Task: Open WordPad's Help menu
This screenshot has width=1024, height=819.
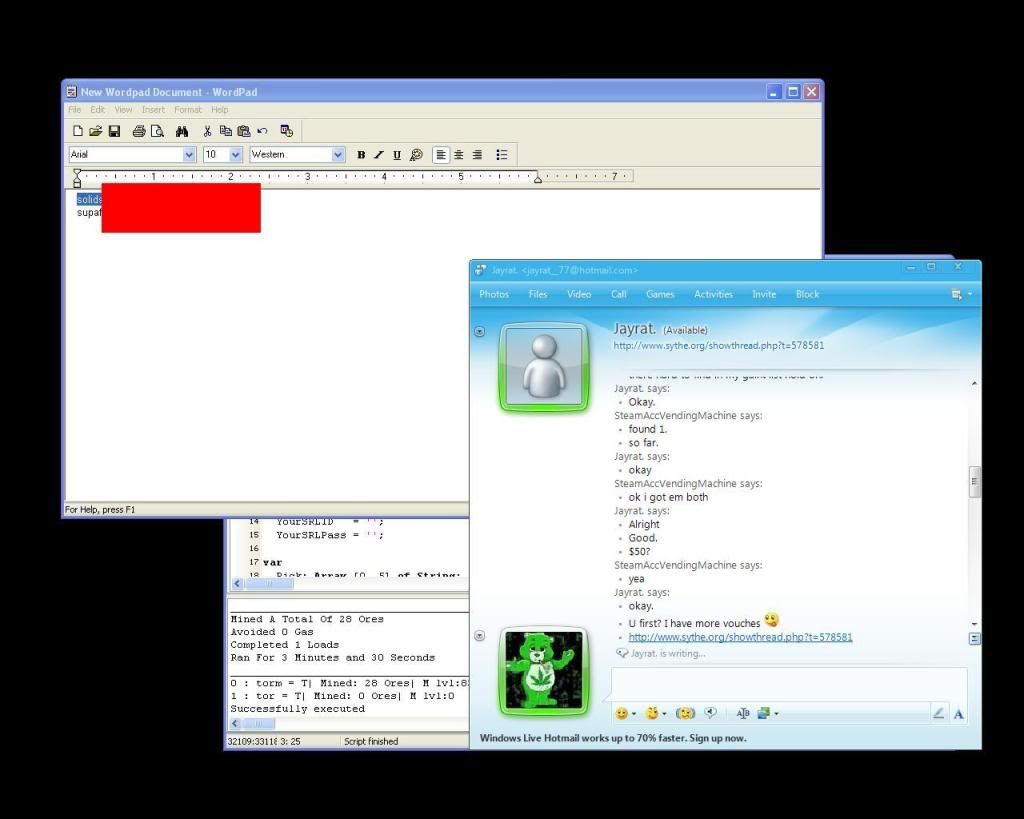Action: pyautogui.click(x=219, y=110)
